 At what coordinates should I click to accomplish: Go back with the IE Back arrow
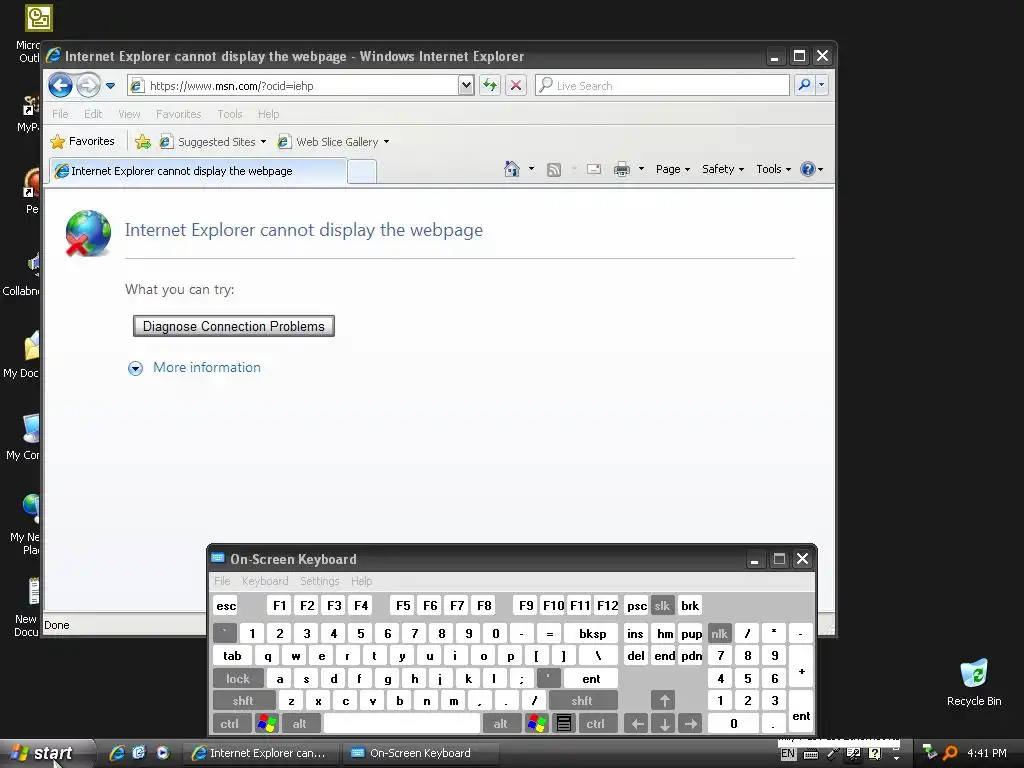60,85
